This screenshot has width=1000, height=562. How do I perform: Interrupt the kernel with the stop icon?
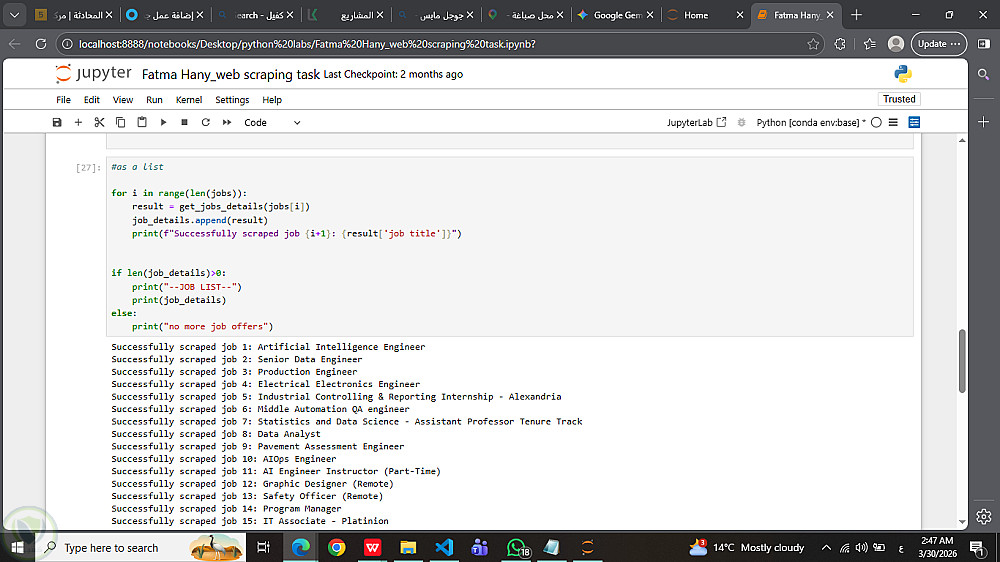(x=184, y=122)
